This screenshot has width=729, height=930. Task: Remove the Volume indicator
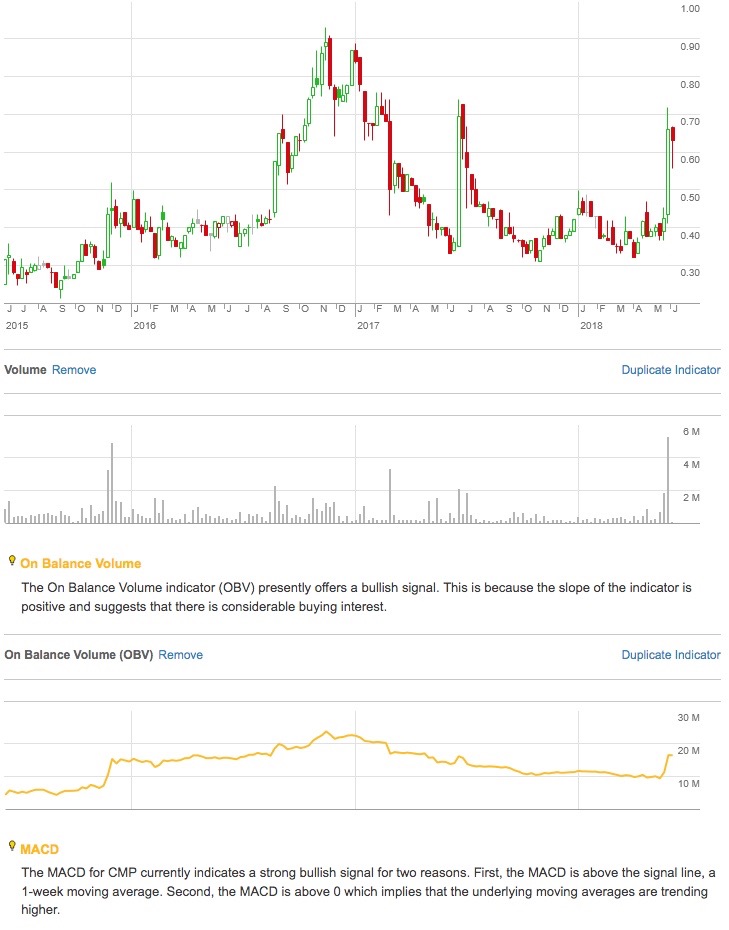click(x=74, y=370)
